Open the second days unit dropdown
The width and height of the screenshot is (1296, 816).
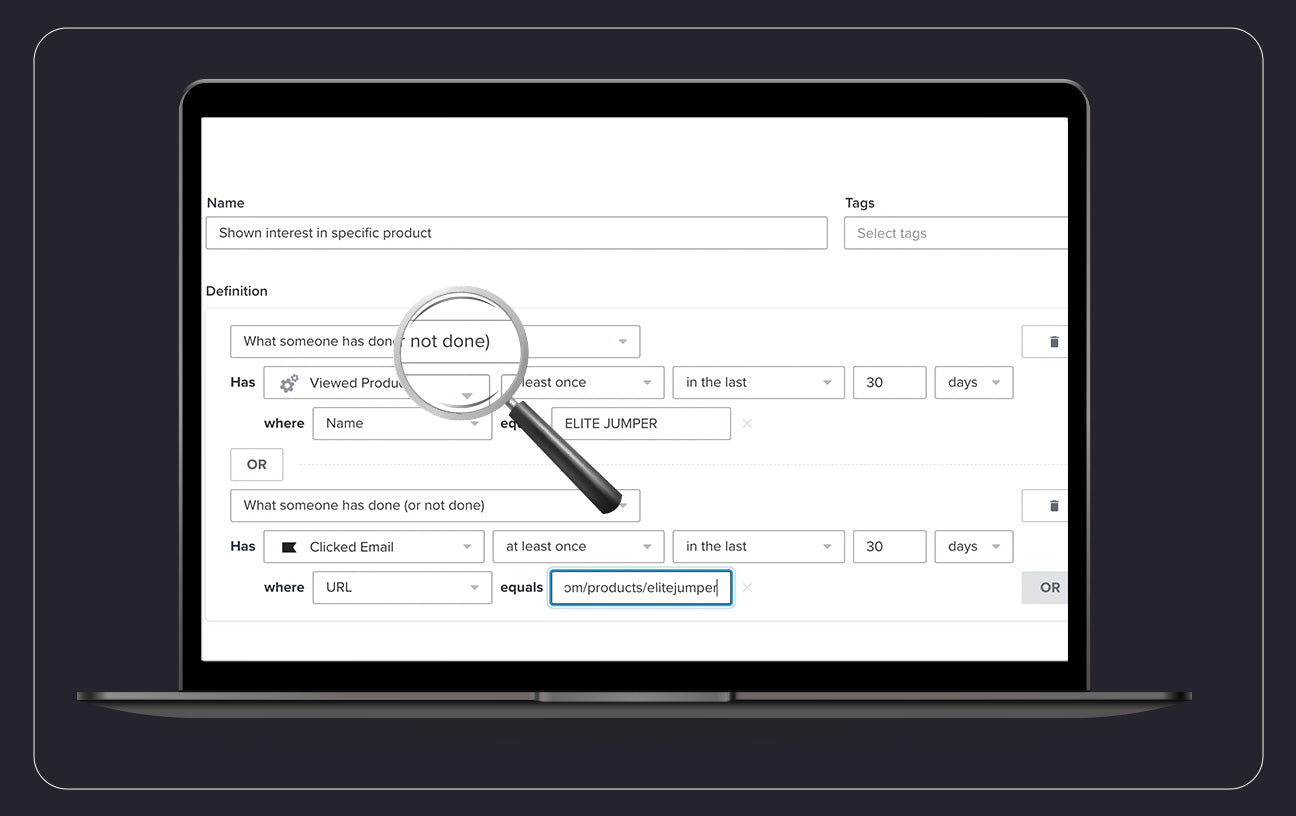tap(973, 547)
